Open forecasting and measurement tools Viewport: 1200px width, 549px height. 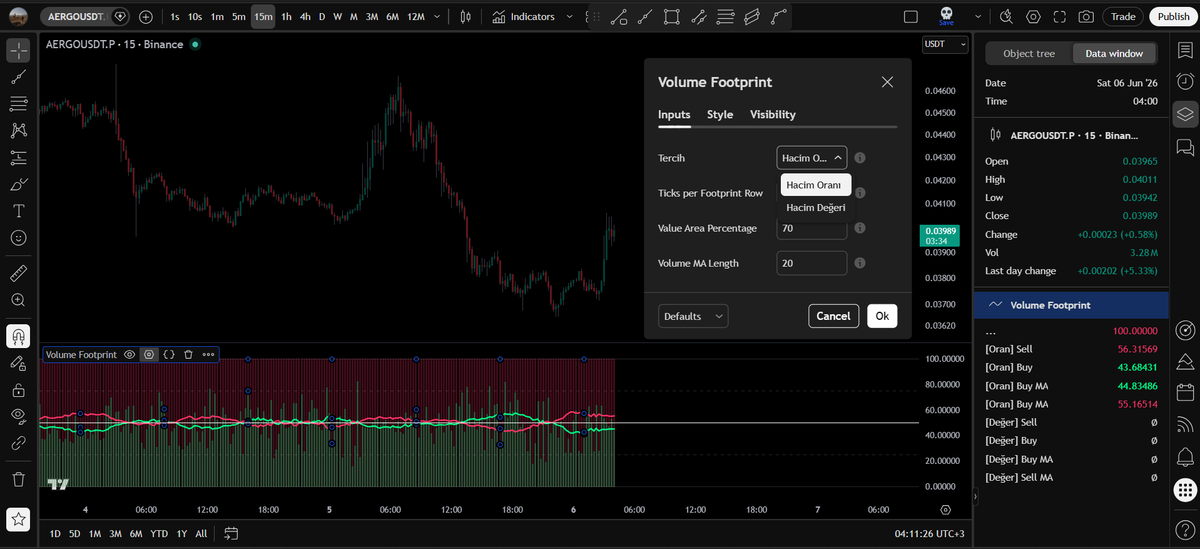(x=18, y=157)
